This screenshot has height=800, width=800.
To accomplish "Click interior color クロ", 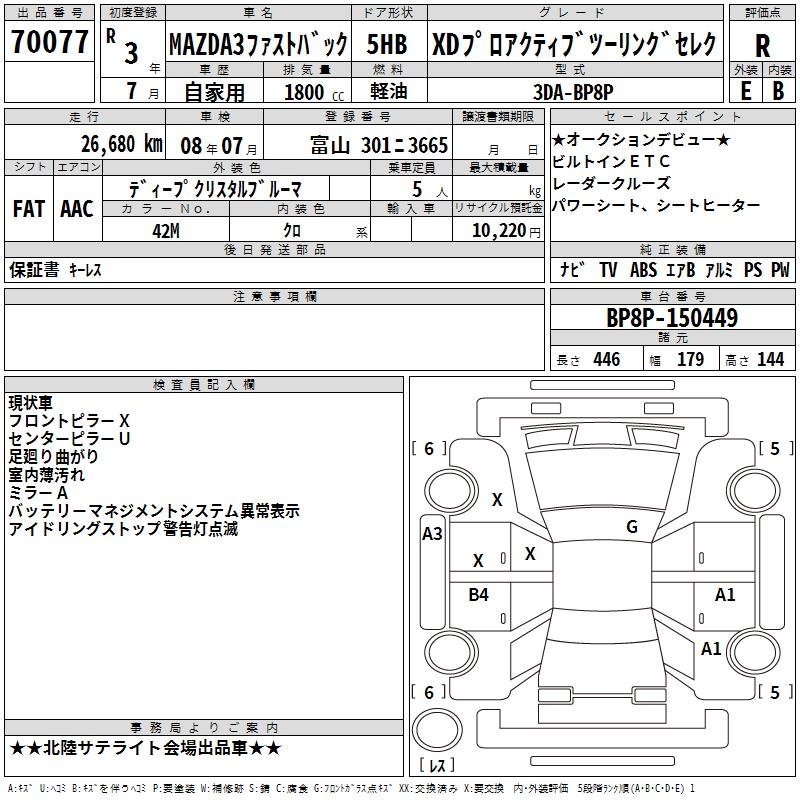I will pos(292,230).
